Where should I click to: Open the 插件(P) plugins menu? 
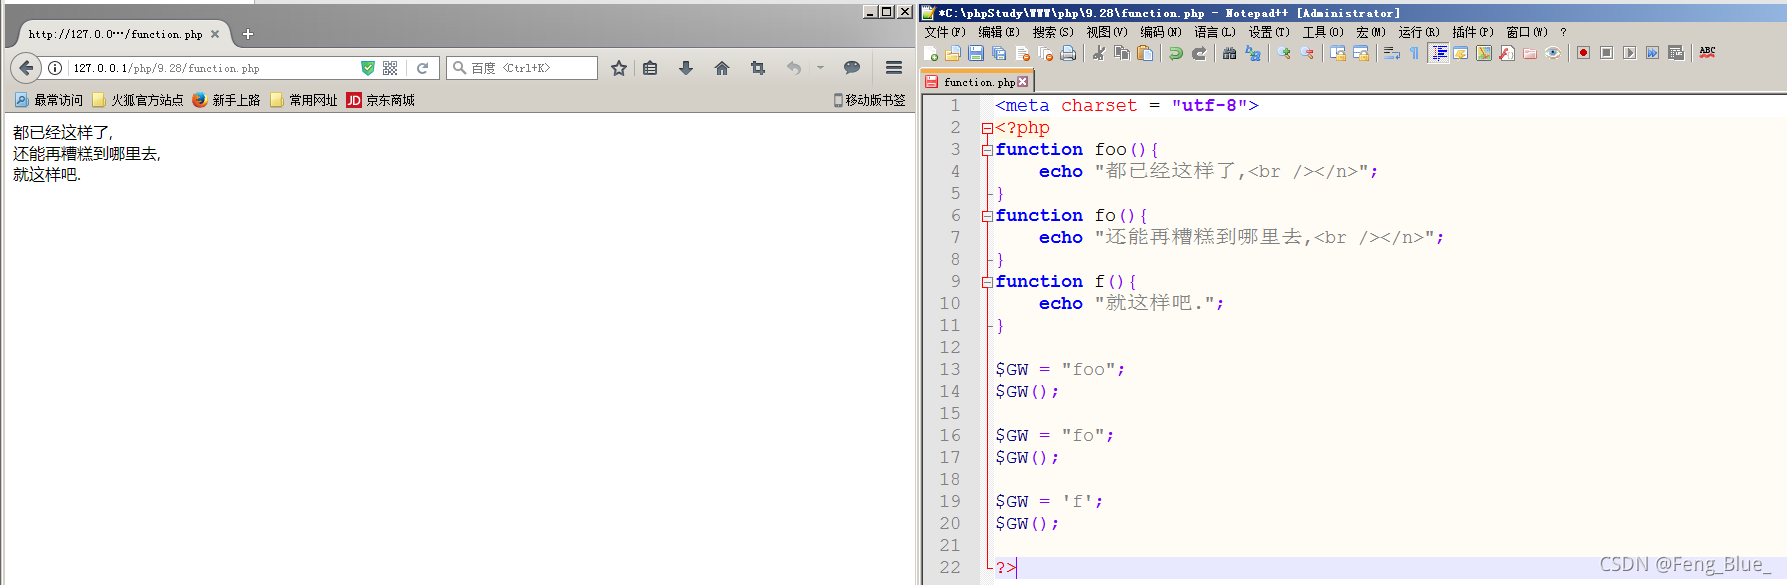1472,32
